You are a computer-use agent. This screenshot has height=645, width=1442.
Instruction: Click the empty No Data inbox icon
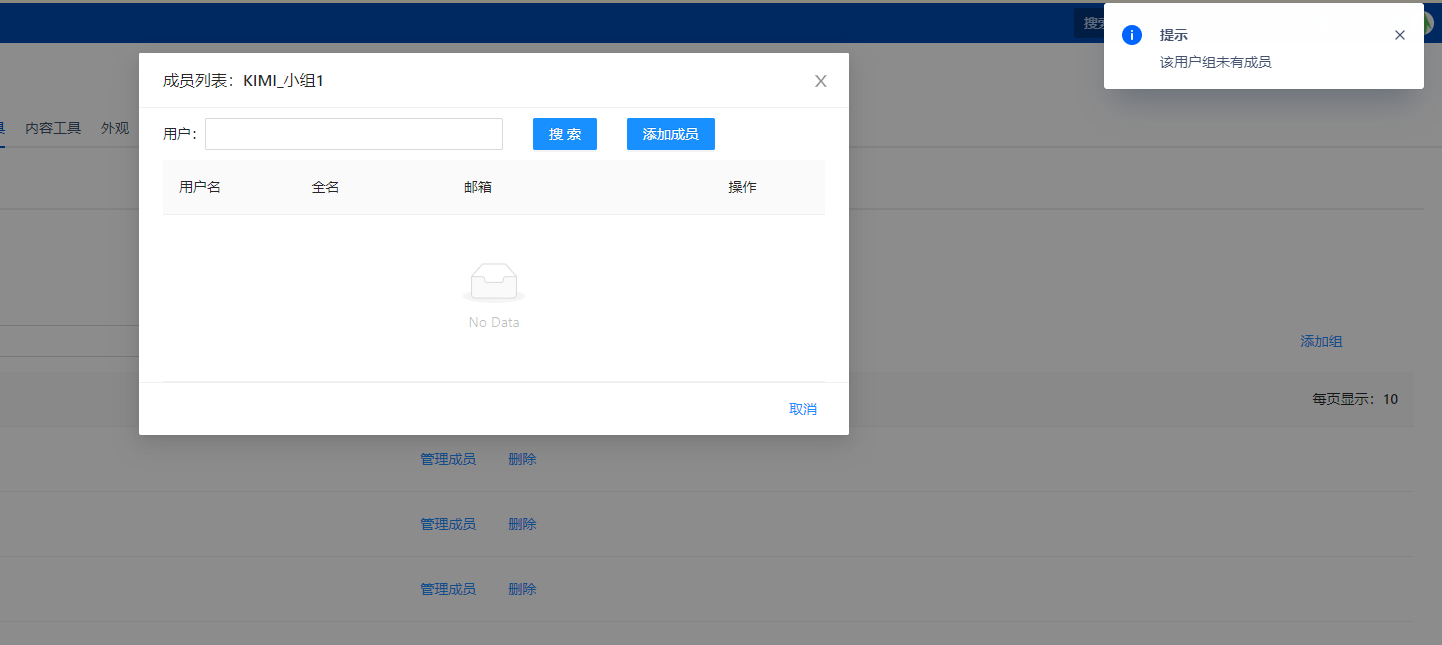pos(494,282)
